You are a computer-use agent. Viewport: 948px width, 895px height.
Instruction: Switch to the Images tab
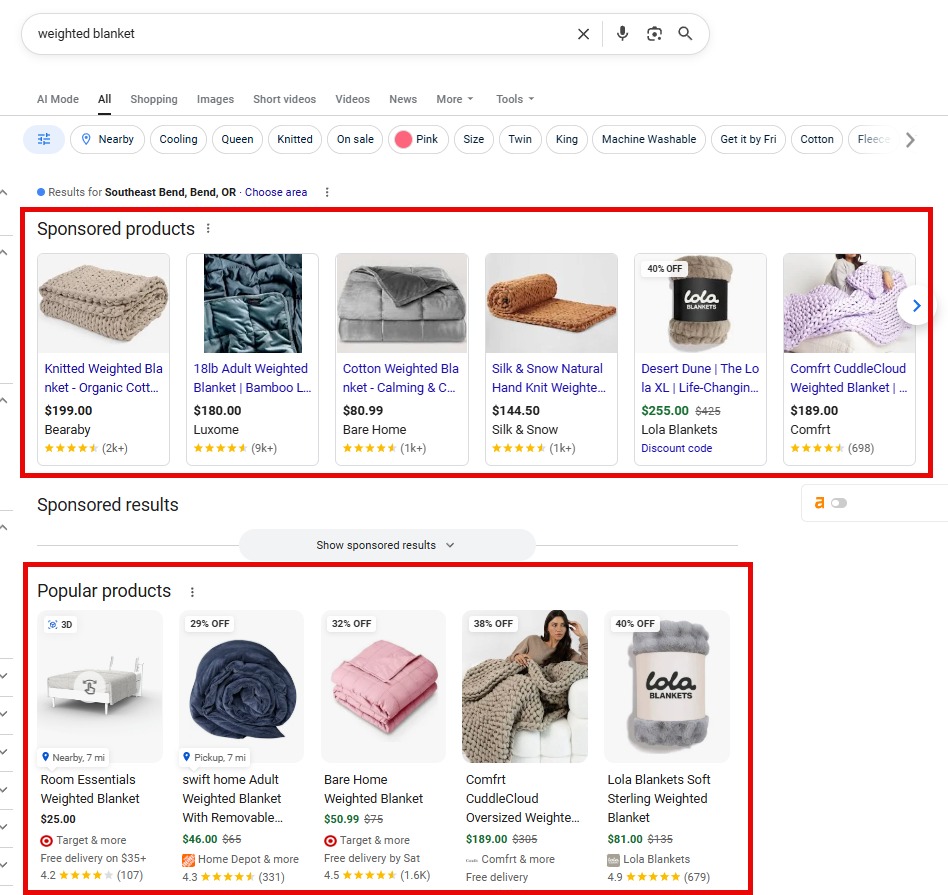coord(215,99)
